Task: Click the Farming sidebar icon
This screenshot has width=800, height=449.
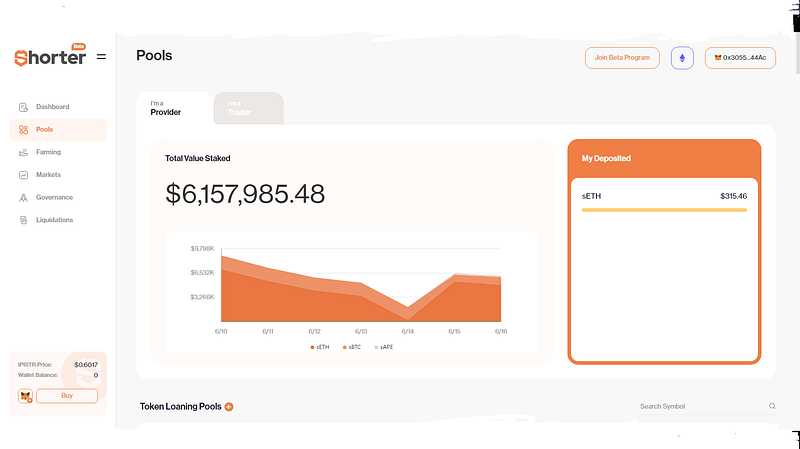Action: [23, 153]
